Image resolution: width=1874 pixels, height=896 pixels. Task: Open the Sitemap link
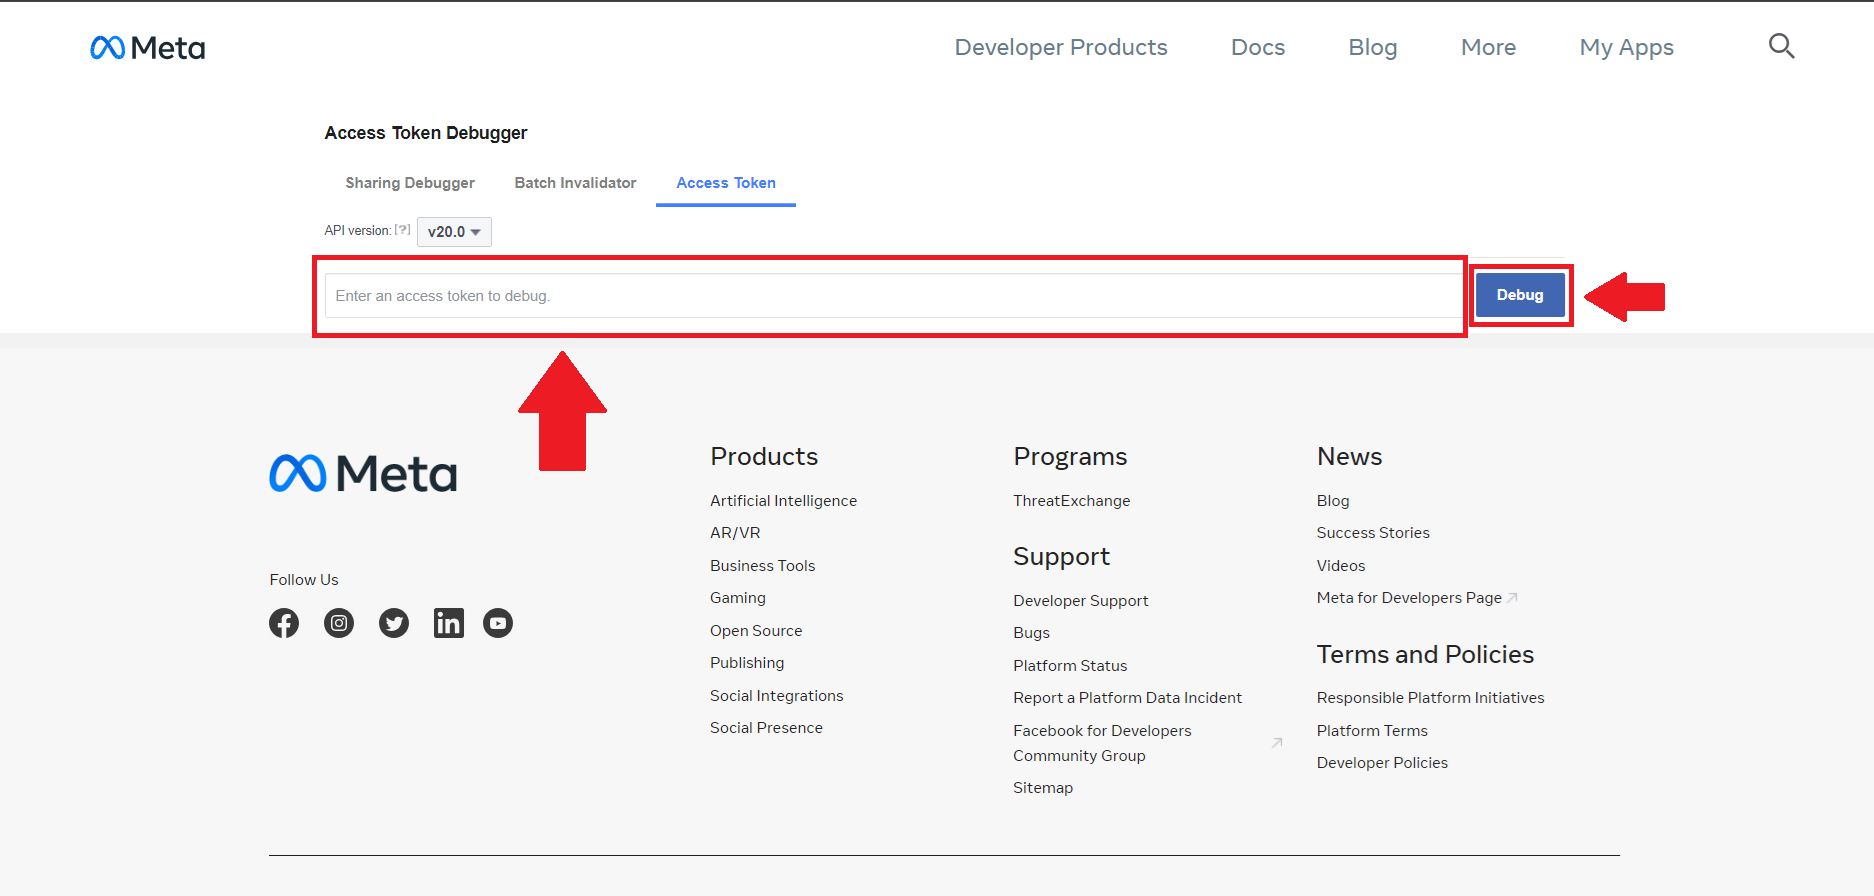pos(1043,788)
